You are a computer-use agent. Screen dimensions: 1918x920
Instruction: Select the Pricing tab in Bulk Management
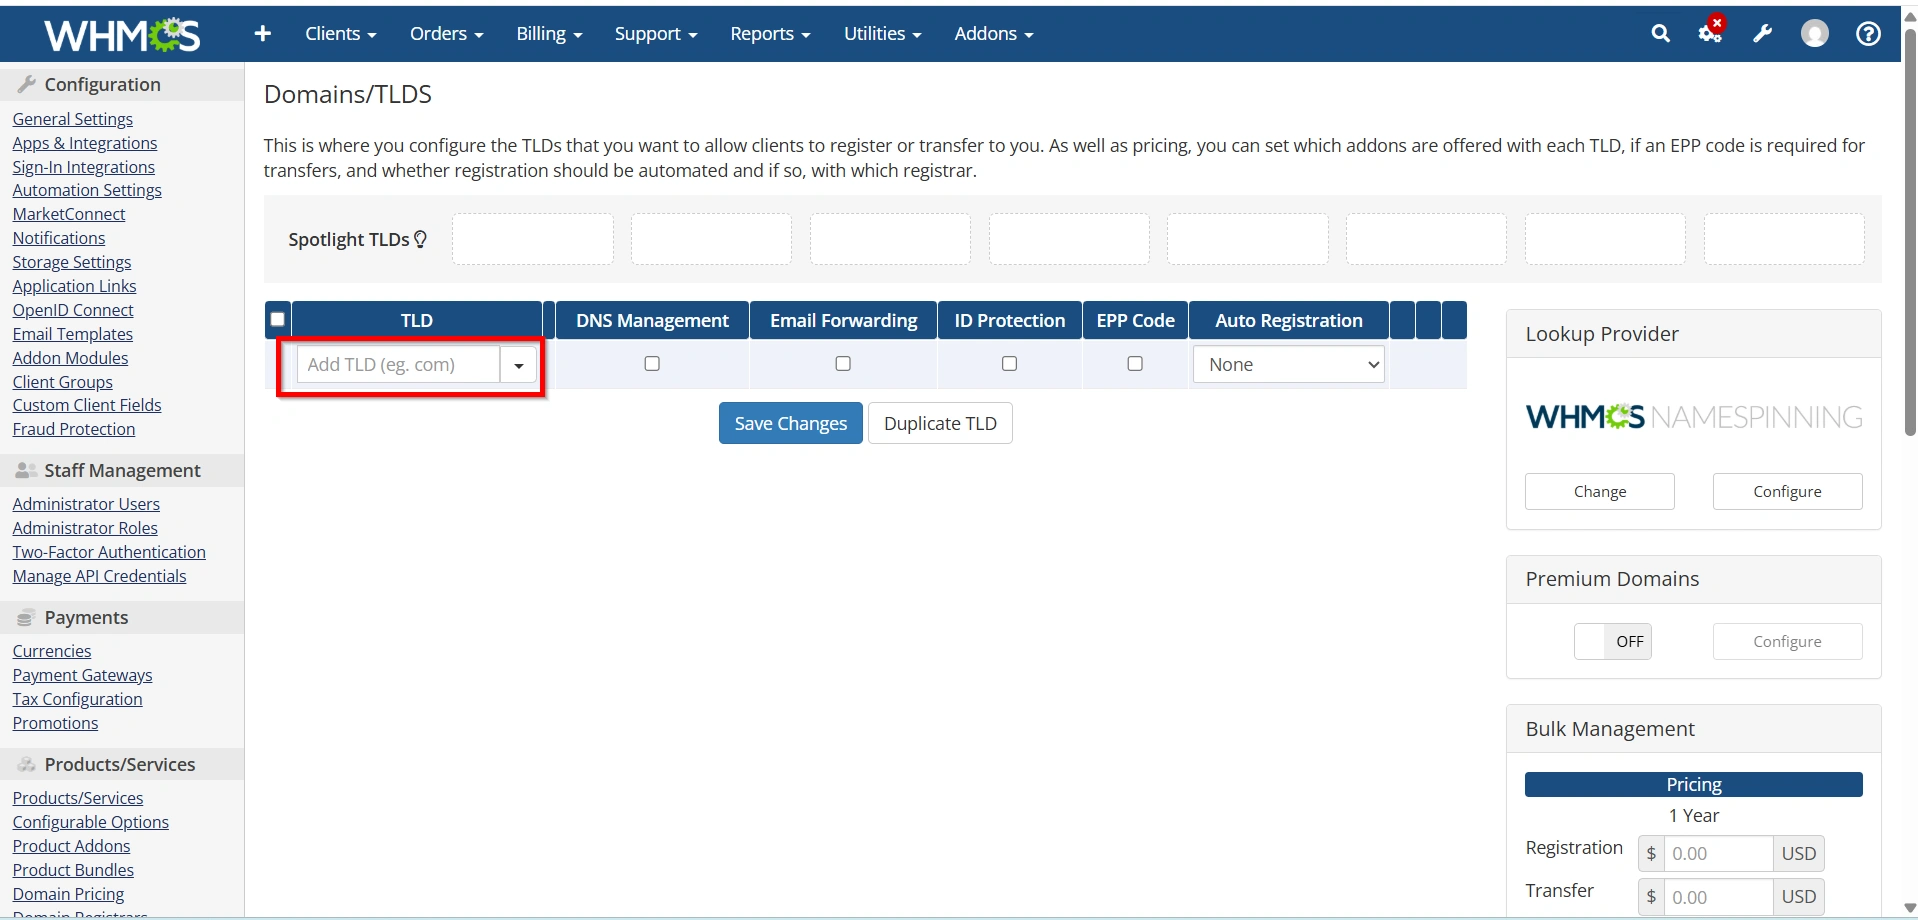click(x=1694, y=785)
